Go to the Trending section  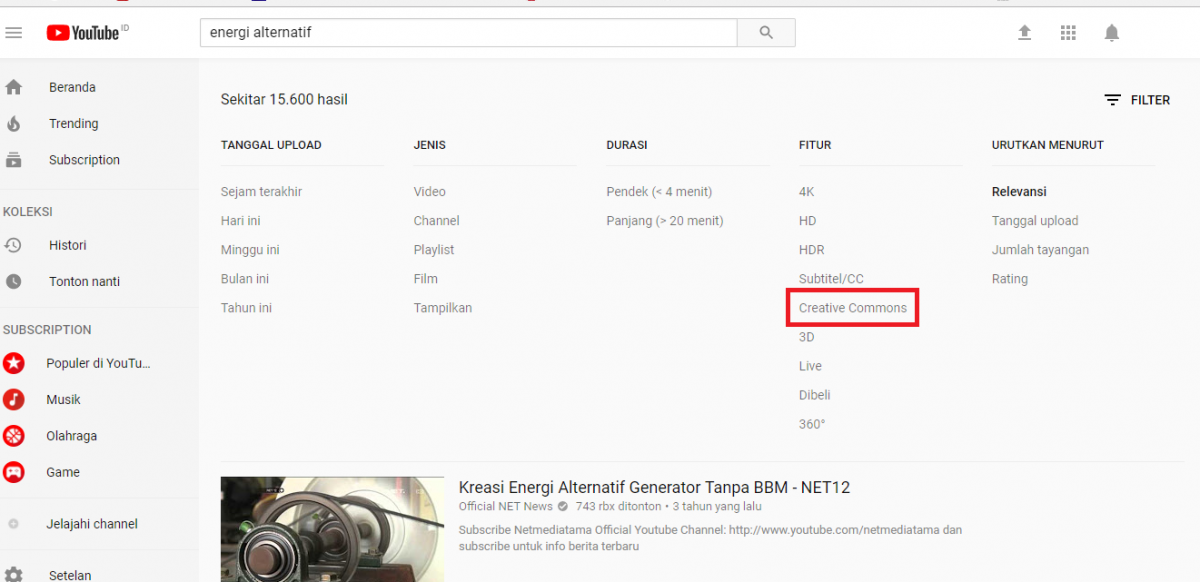coord(73,123)
